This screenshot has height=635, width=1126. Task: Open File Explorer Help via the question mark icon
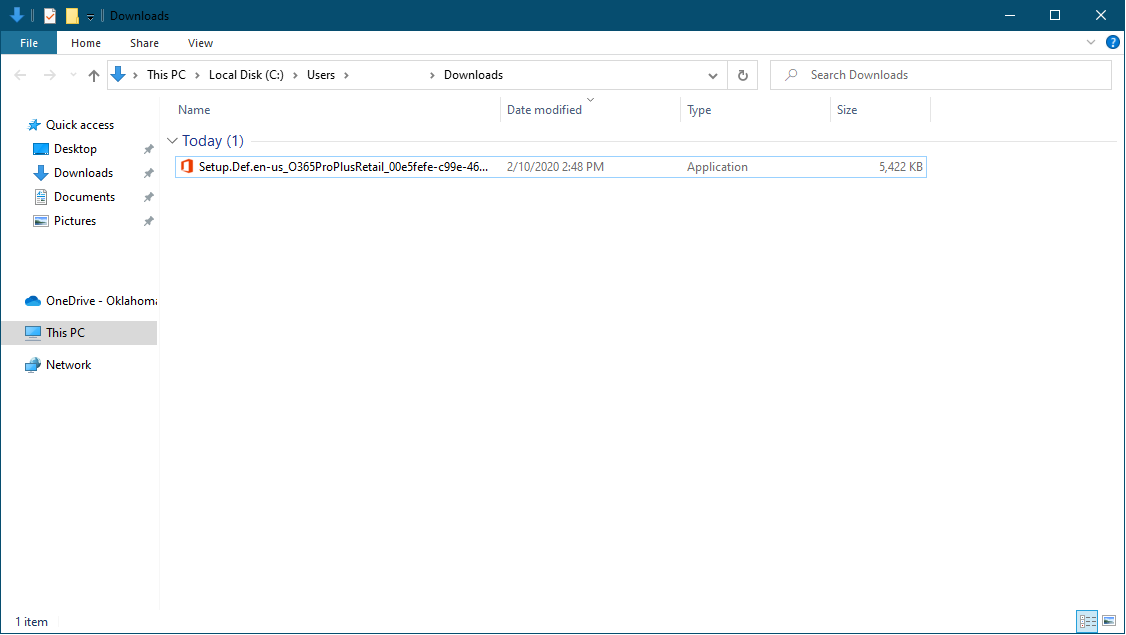click(x=1113, y=42)
